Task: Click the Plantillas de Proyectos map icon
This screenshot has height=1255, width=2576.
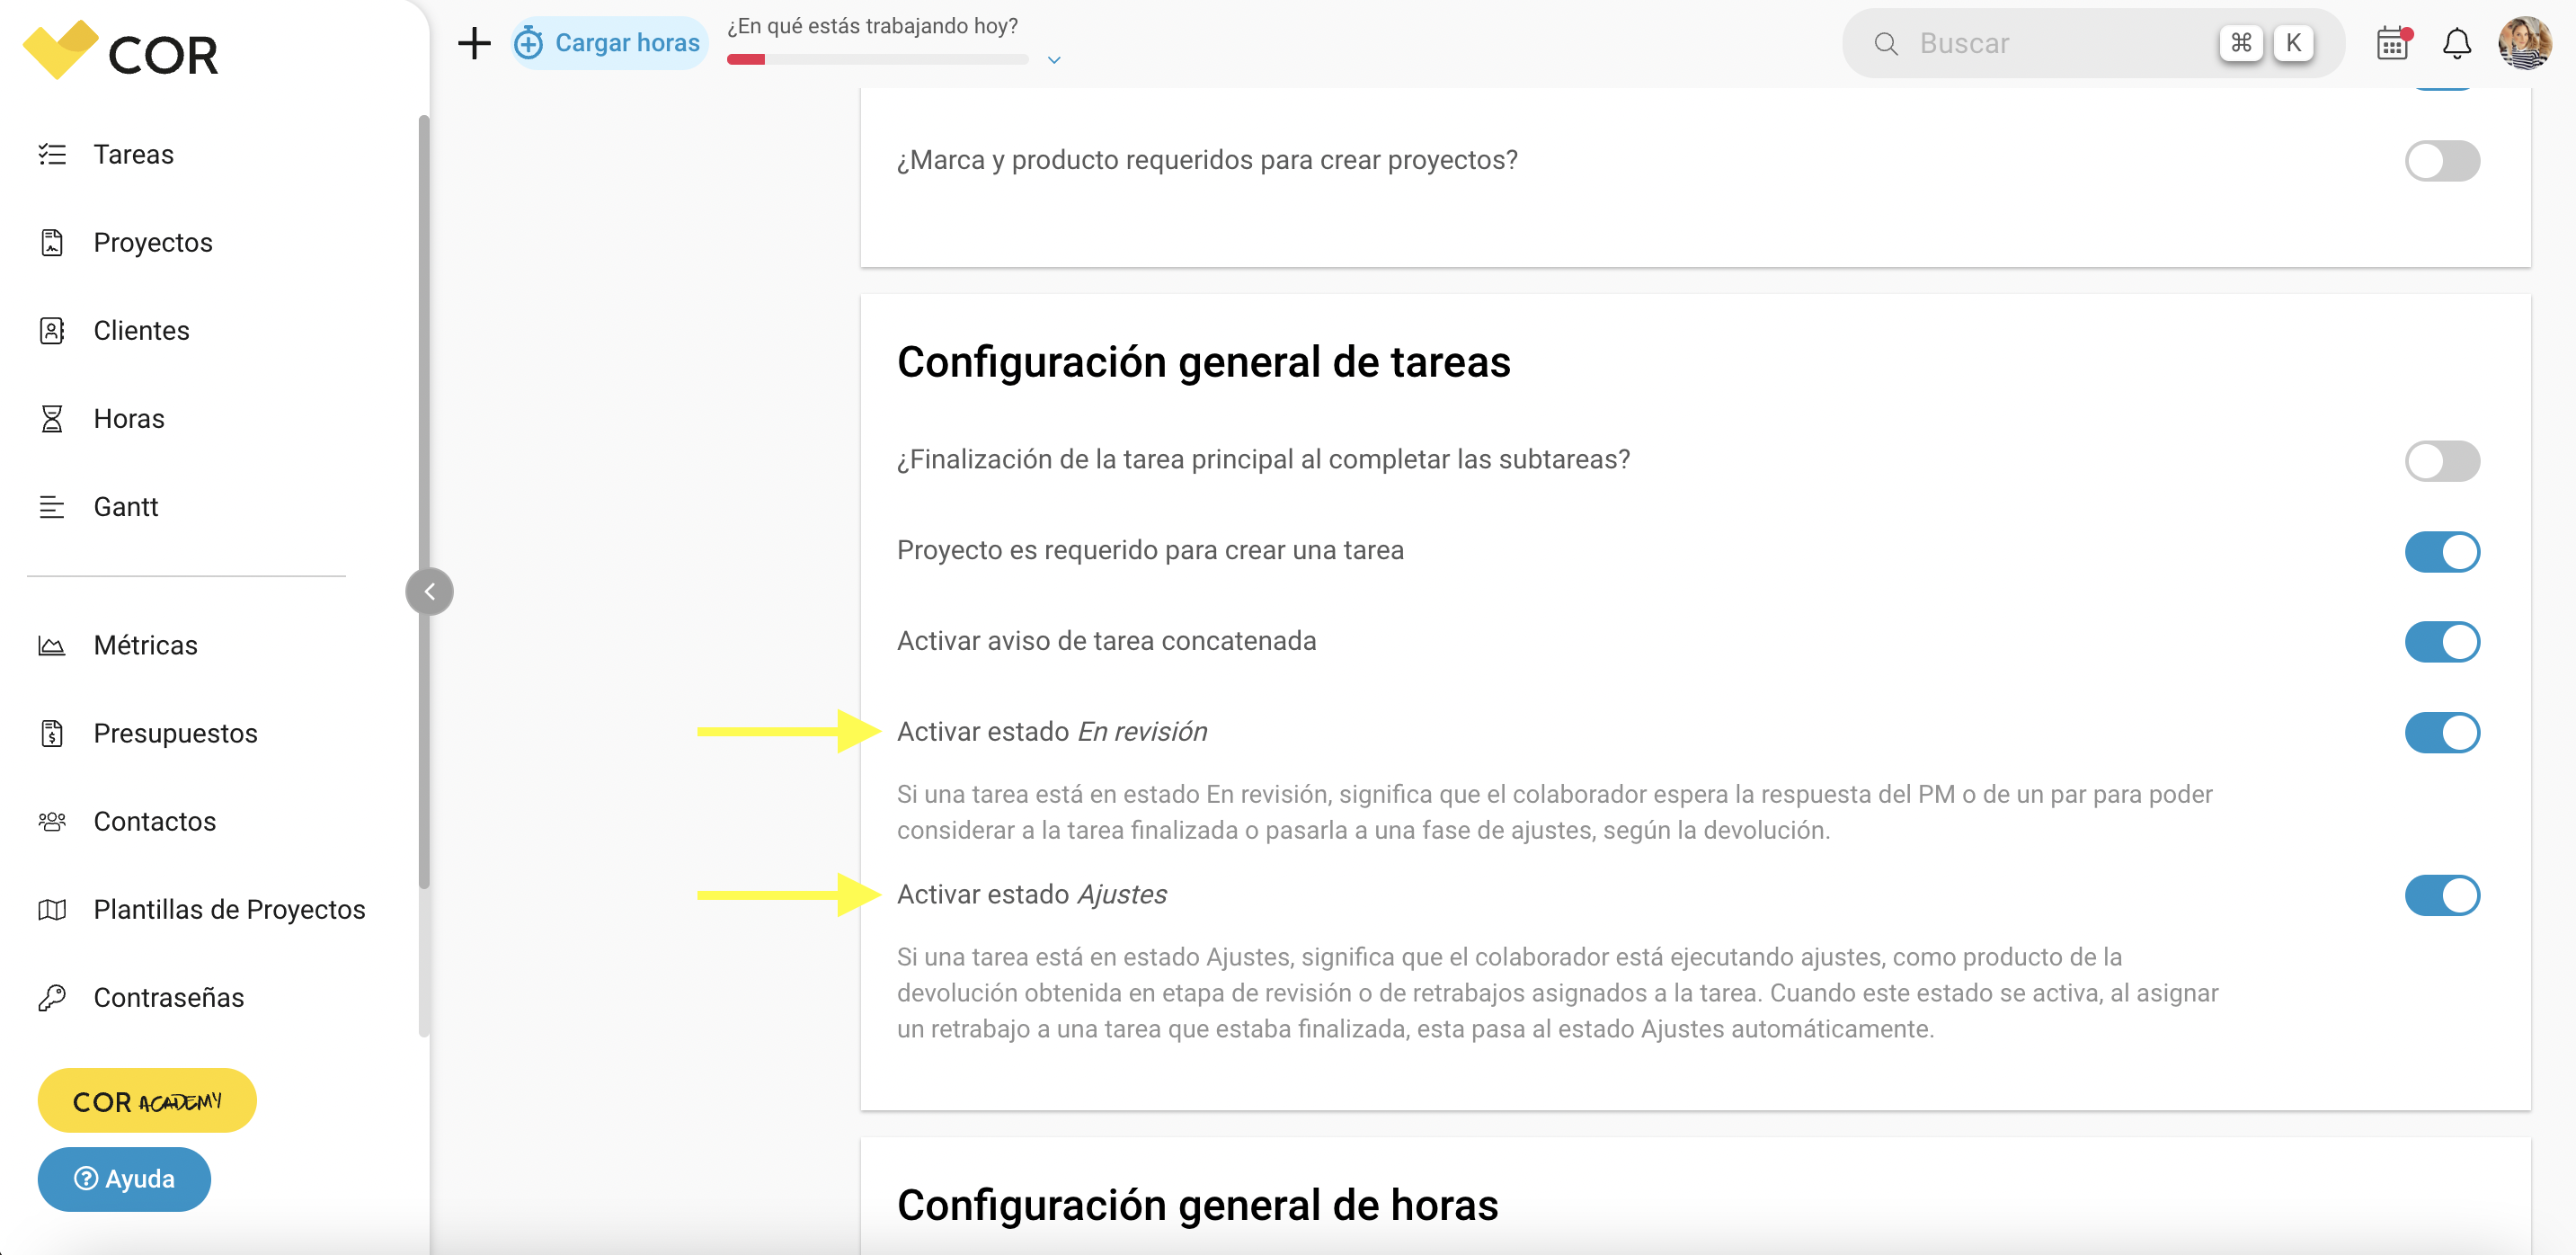Action: coord(52,909)
